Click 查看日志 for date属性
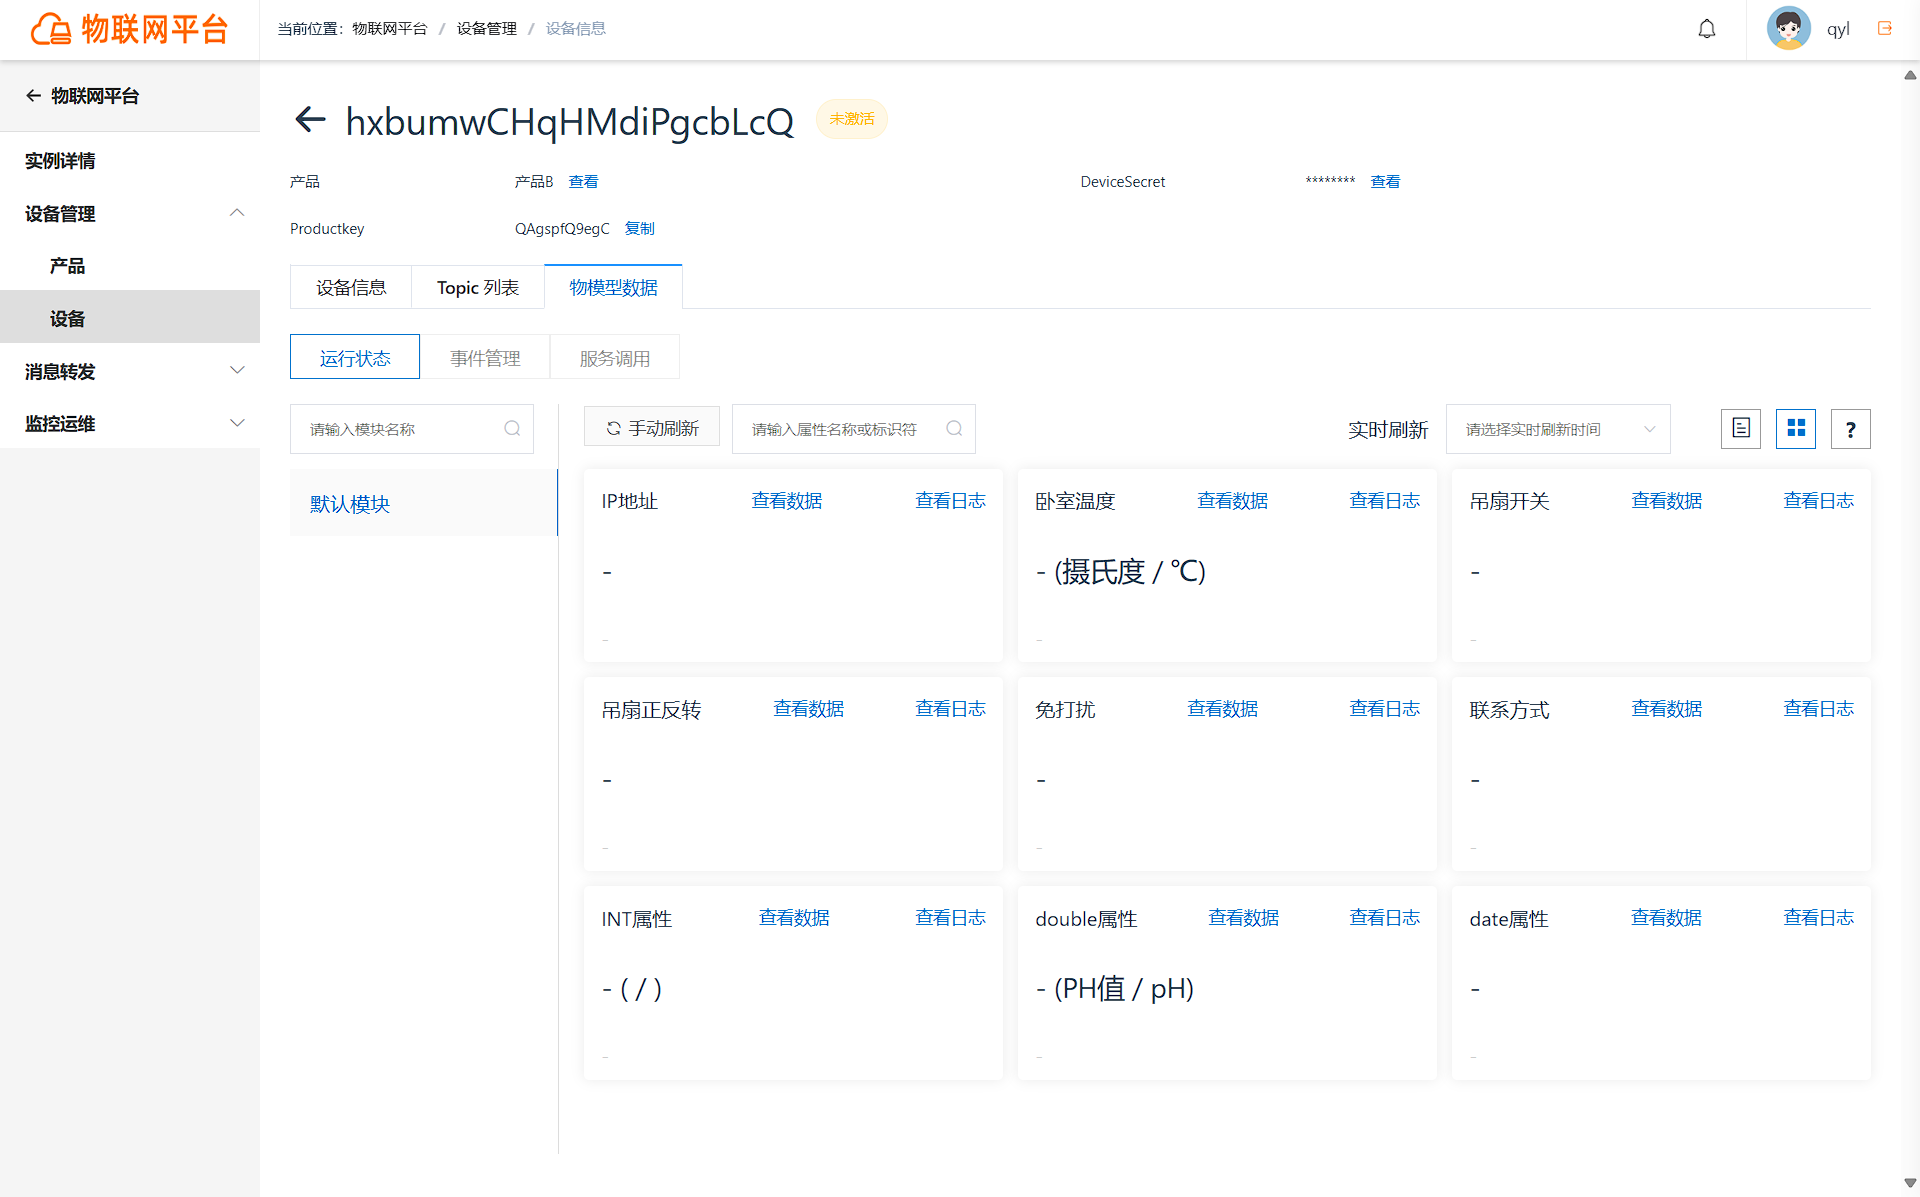Screen dimensions: 1920x1197 click(x=1818, y=918)
